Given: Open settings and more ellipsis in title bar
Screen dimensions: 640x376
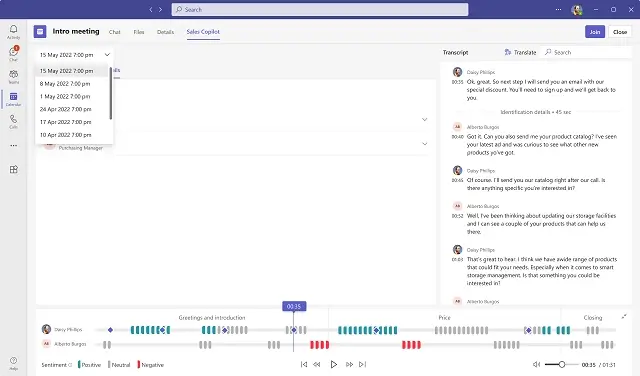Looking at the screenshot, I should (558, 9).
